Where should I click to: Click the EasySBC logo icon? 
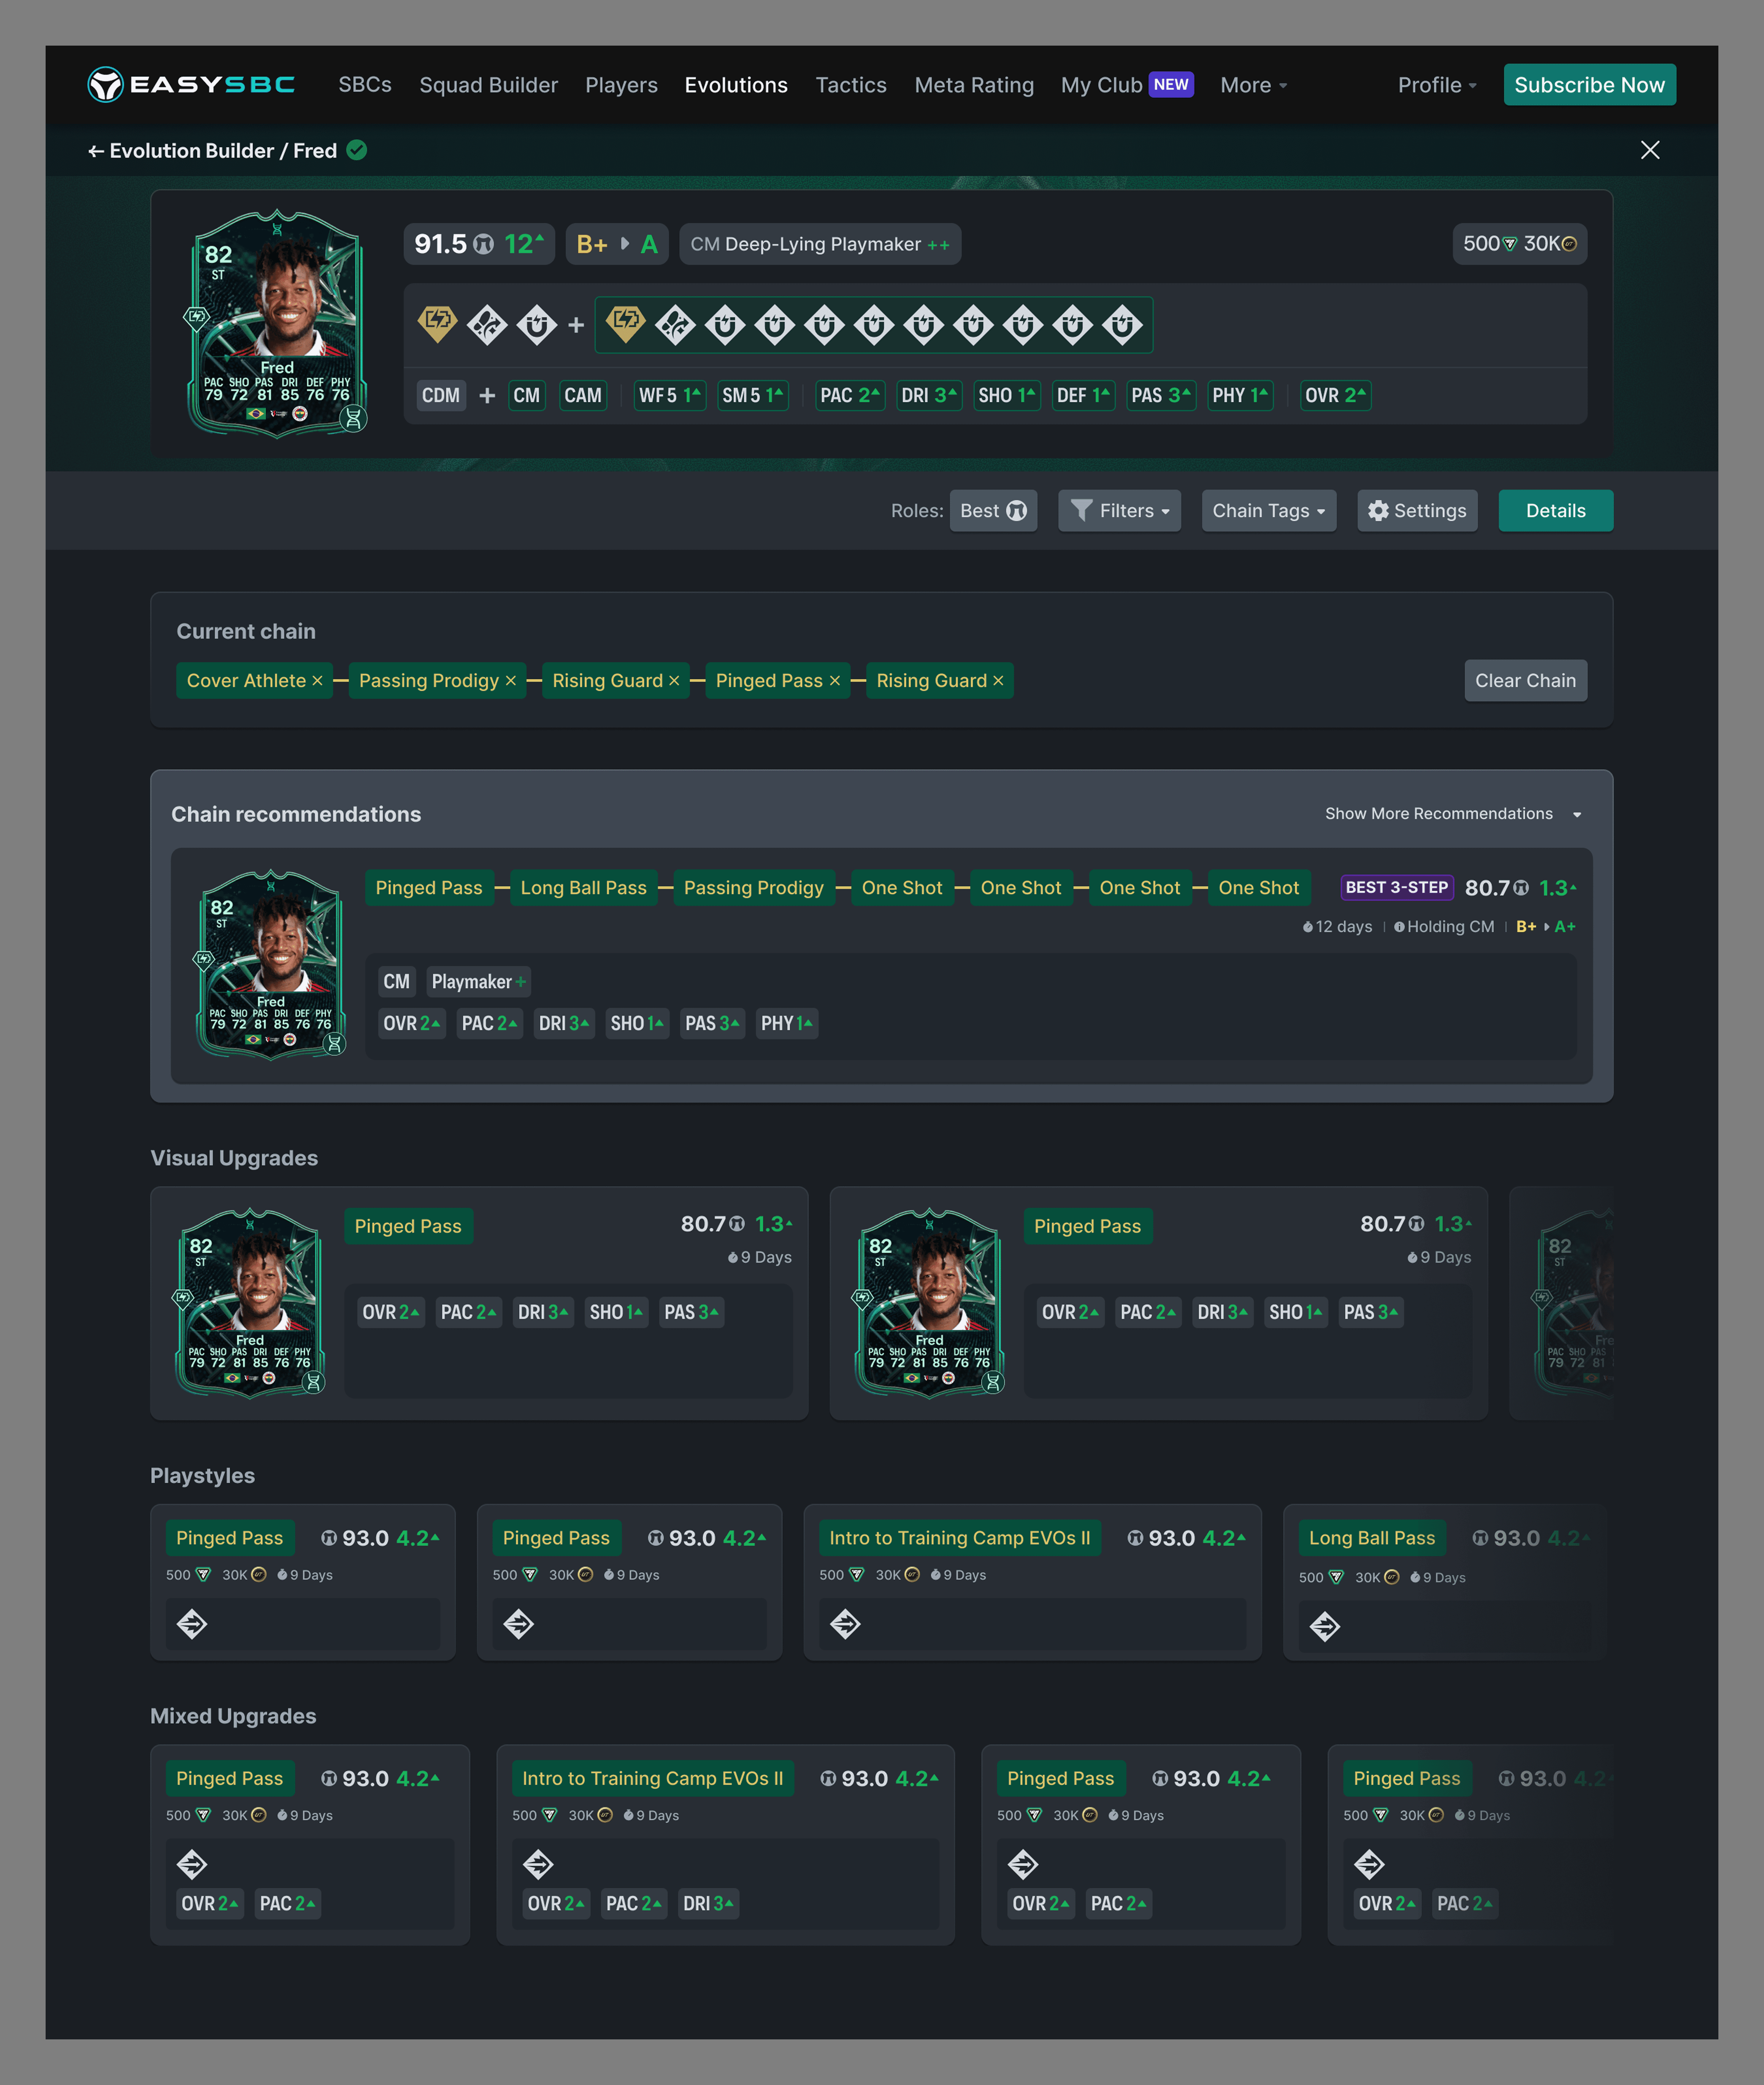(104, 85)
